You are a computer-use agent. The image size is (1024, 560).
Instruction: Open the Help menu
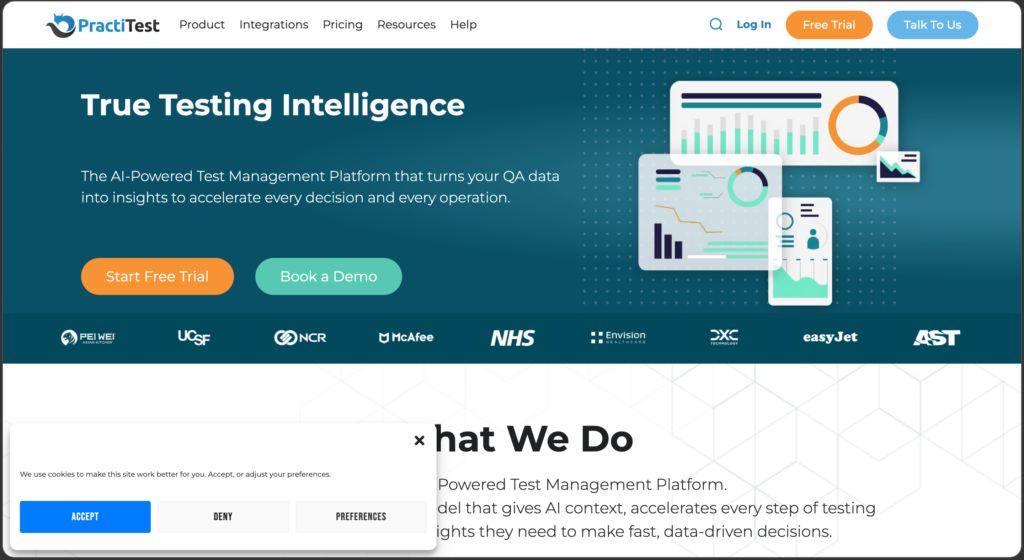[x=463, y=24]
